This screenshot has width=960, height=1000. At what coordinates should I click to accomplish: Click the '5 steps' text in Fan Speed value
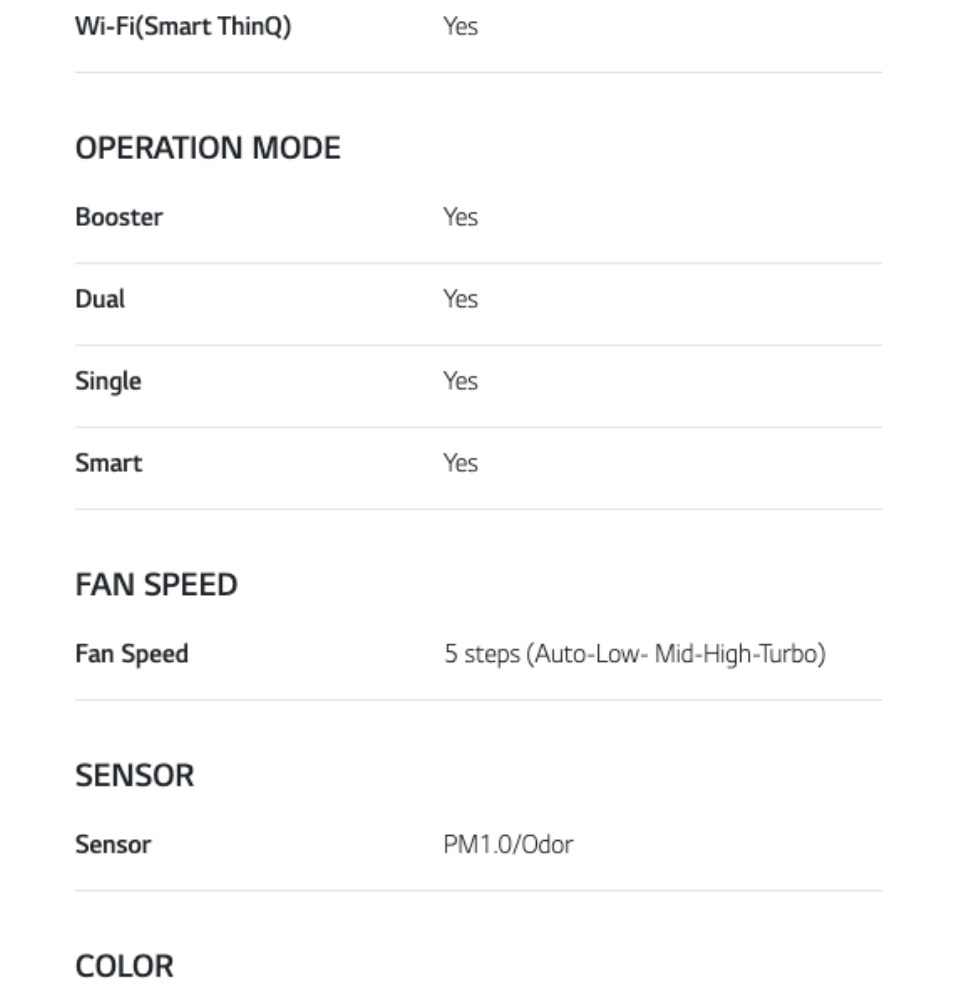pos(482,655)
